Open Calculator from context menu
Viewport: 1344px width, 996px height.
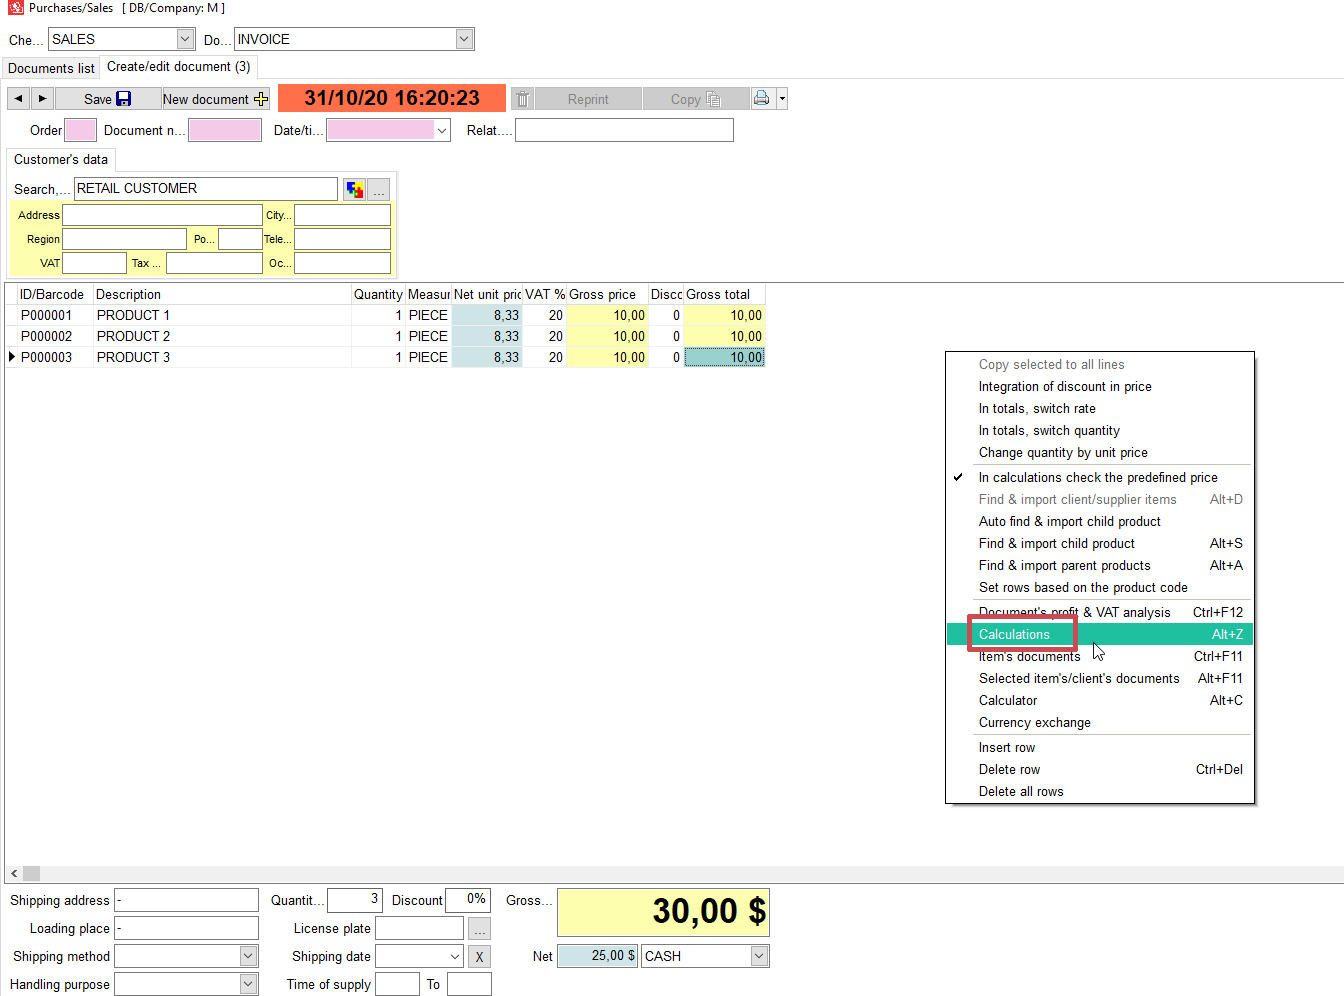pyautogui.click(x=1100, y=700)
